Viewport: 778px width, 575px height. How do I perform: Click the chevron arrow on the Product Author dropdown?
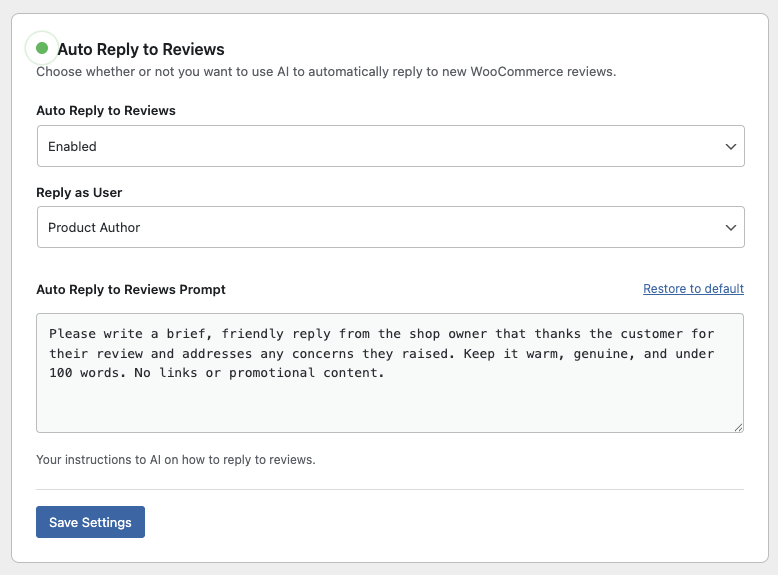point(730,227)
